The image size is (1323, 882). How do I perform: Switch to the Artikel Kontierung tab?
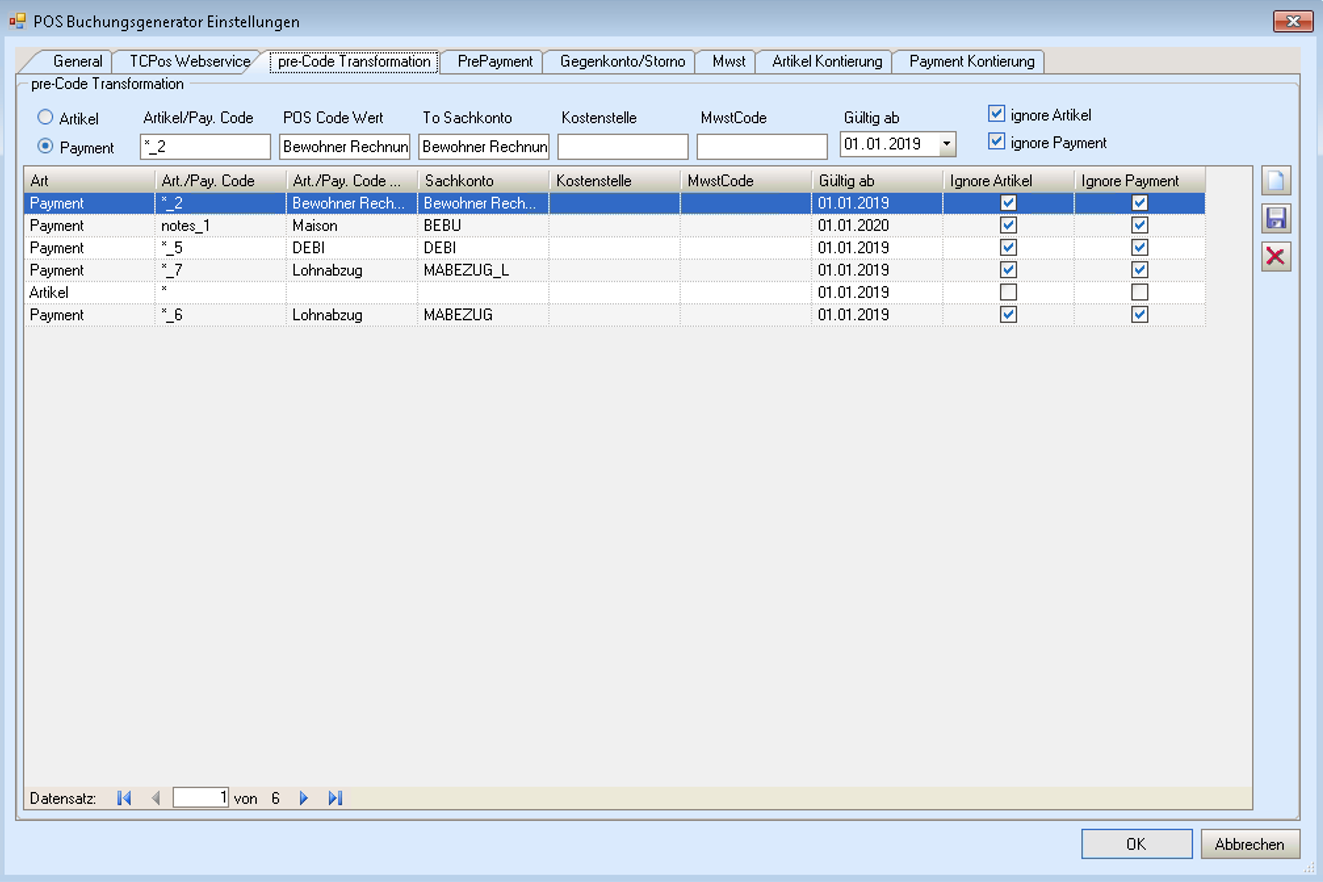(x=826, y=61)
